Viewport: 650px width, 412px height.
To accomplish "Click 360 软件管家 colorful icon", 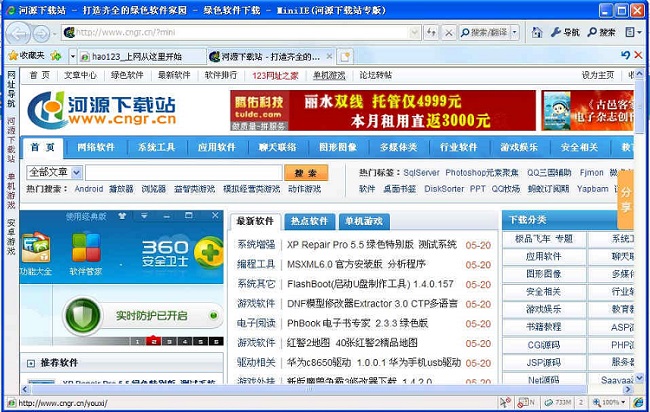I will (x=86, y=253).
